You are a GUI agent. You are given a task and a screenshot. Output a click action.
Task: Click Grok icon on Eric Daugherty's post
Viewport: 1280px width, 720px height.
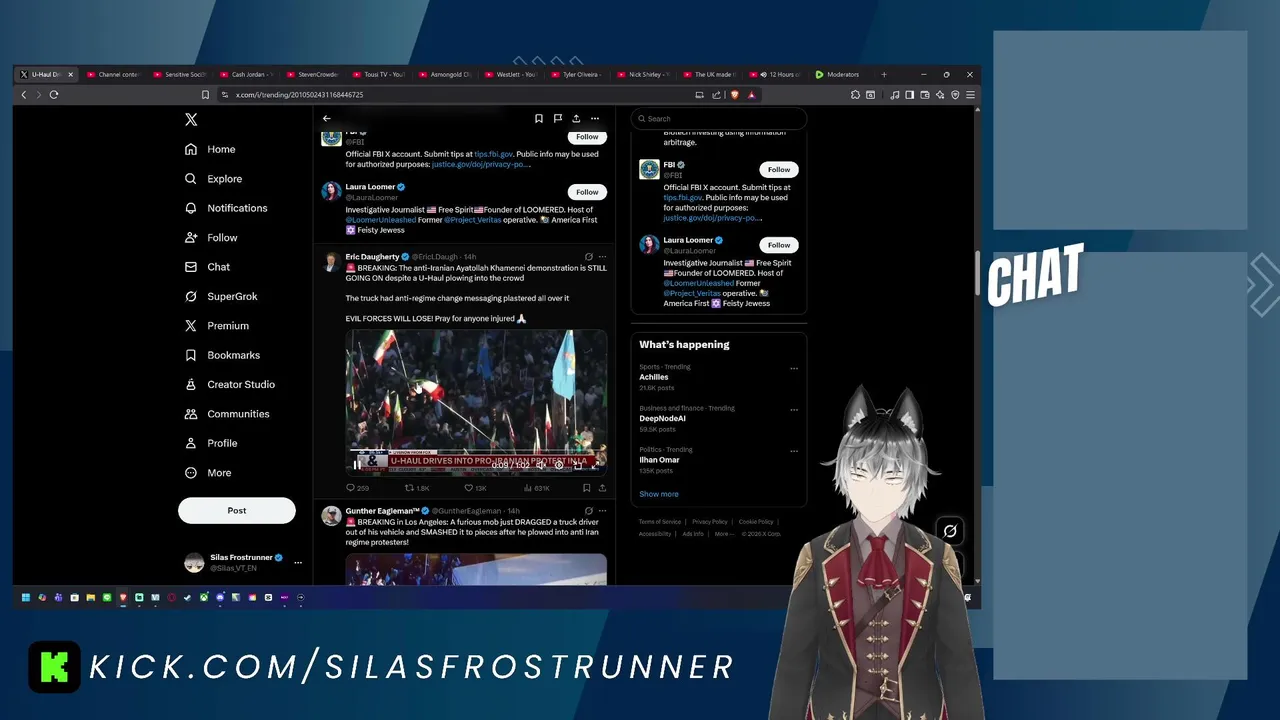click(588, 257)
